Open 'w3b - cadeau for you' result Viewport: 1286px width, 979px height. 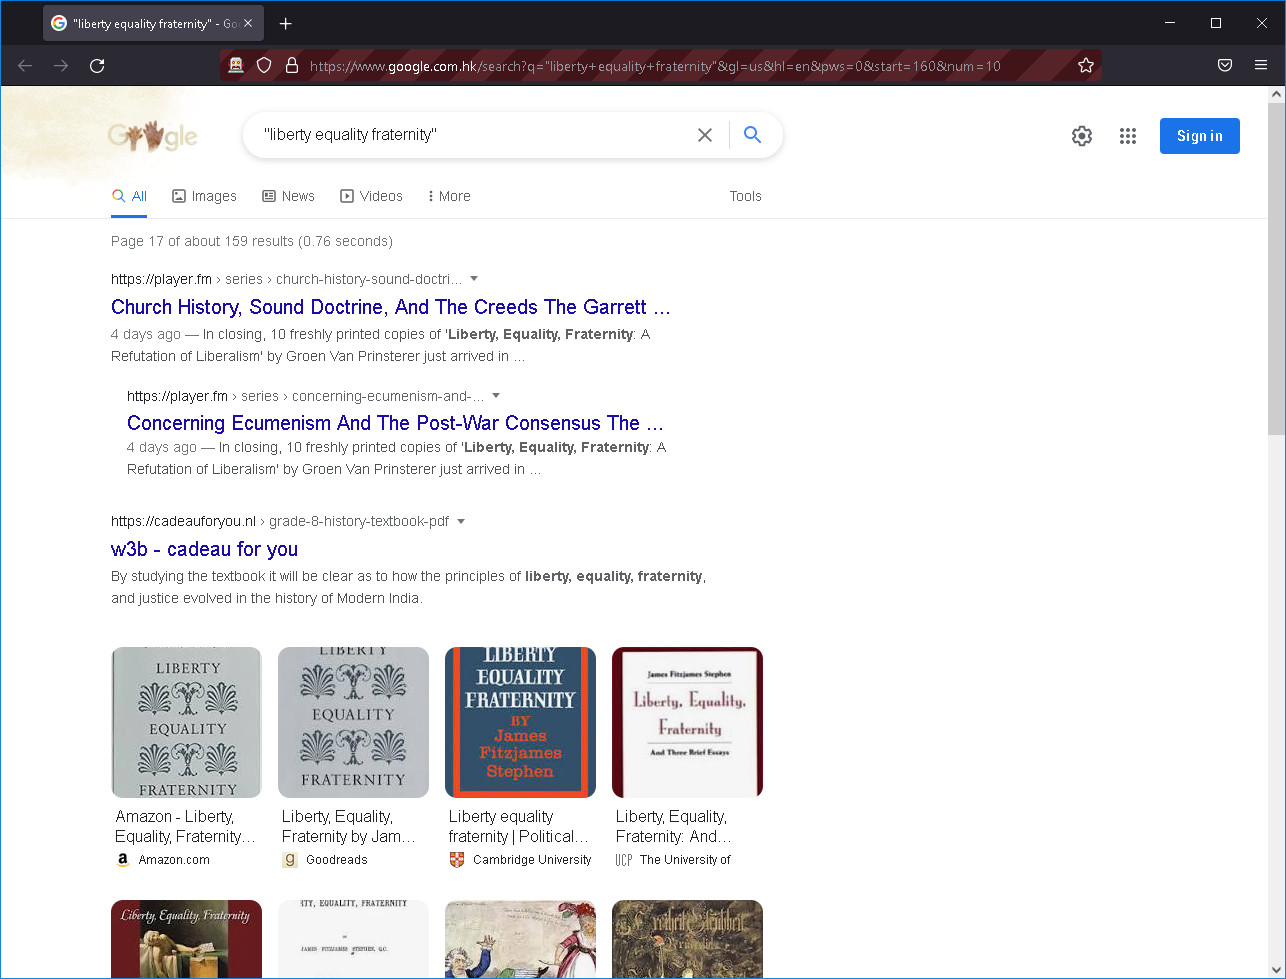click(204, 549)
